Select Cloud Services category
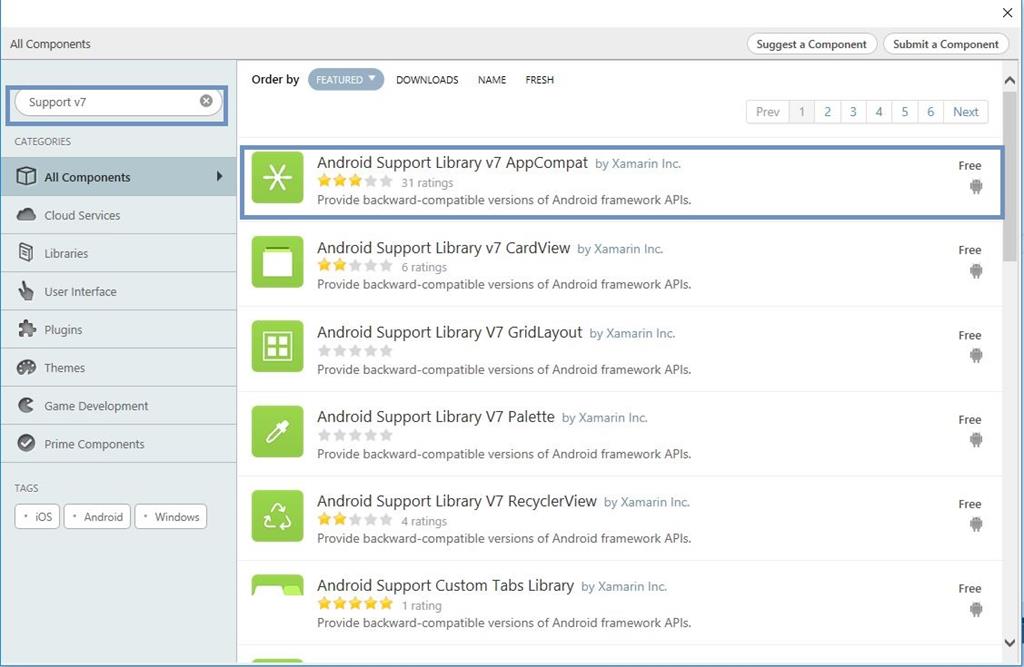The image size is (1024, 667). (x=118, y=215)
